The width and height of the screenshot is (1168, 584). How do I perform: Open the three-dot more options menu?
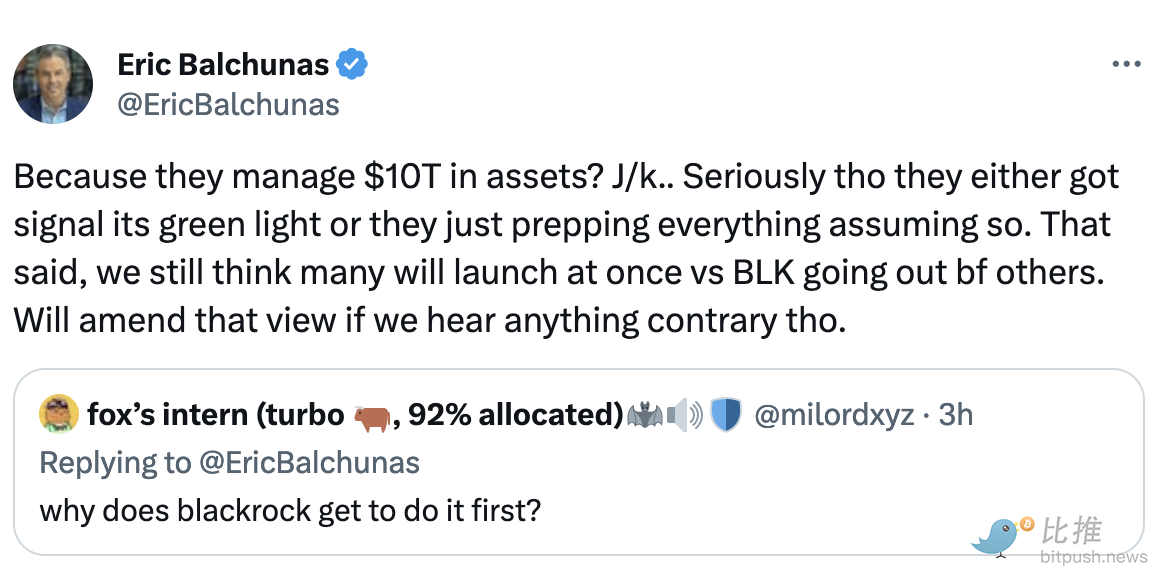click(x=1126, y=64)
